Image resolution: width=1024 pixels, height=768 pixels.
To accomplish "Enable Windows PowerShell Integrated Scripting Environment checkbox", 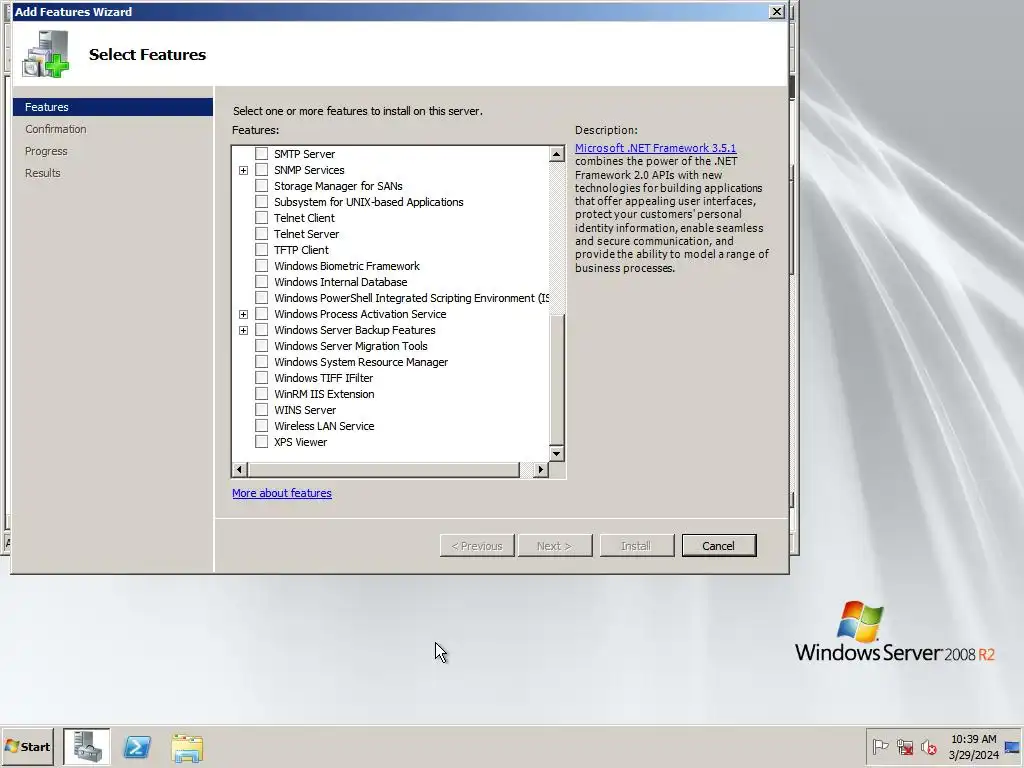I will click(261, 298).
